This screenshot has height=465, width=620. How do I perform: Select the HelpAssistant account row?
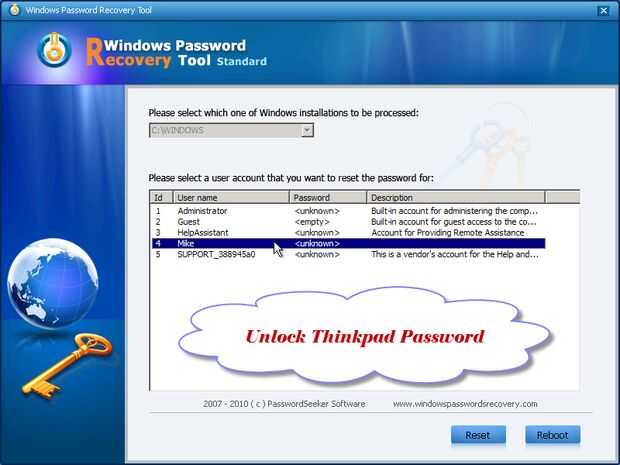coord(348,232)
